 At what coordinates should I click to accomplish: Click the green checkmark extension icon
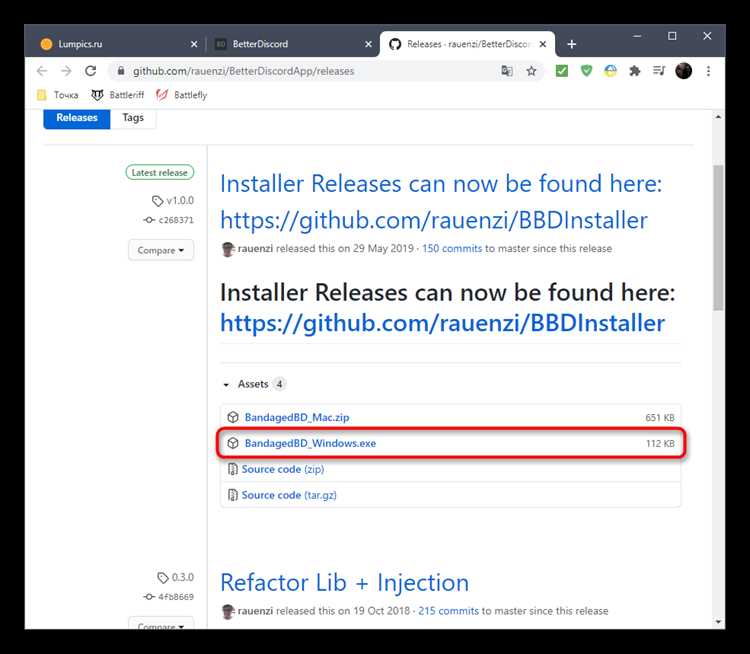pyautogui.click(x=562, y=71)
